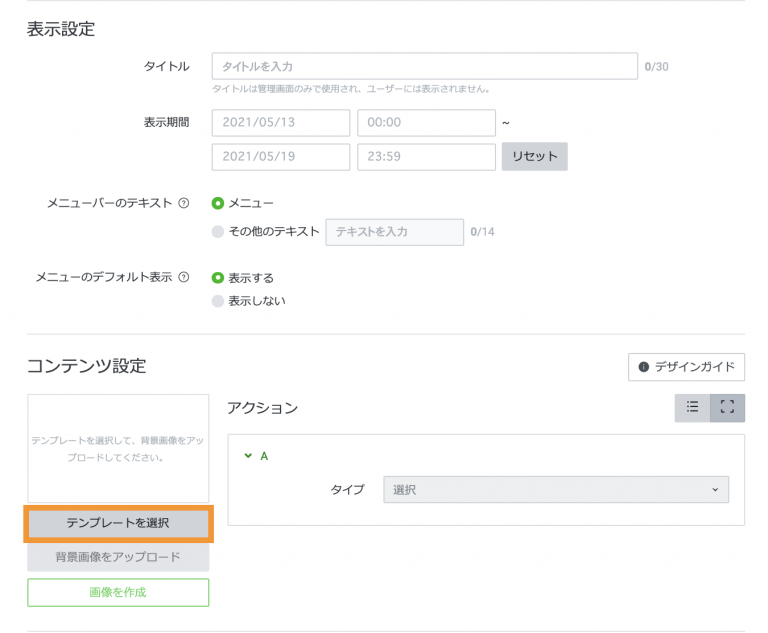Screen dimensions: 768x633
Task: Click the expand fullscreen view icon
Action: pyautogui.click(x=727, y=407)
